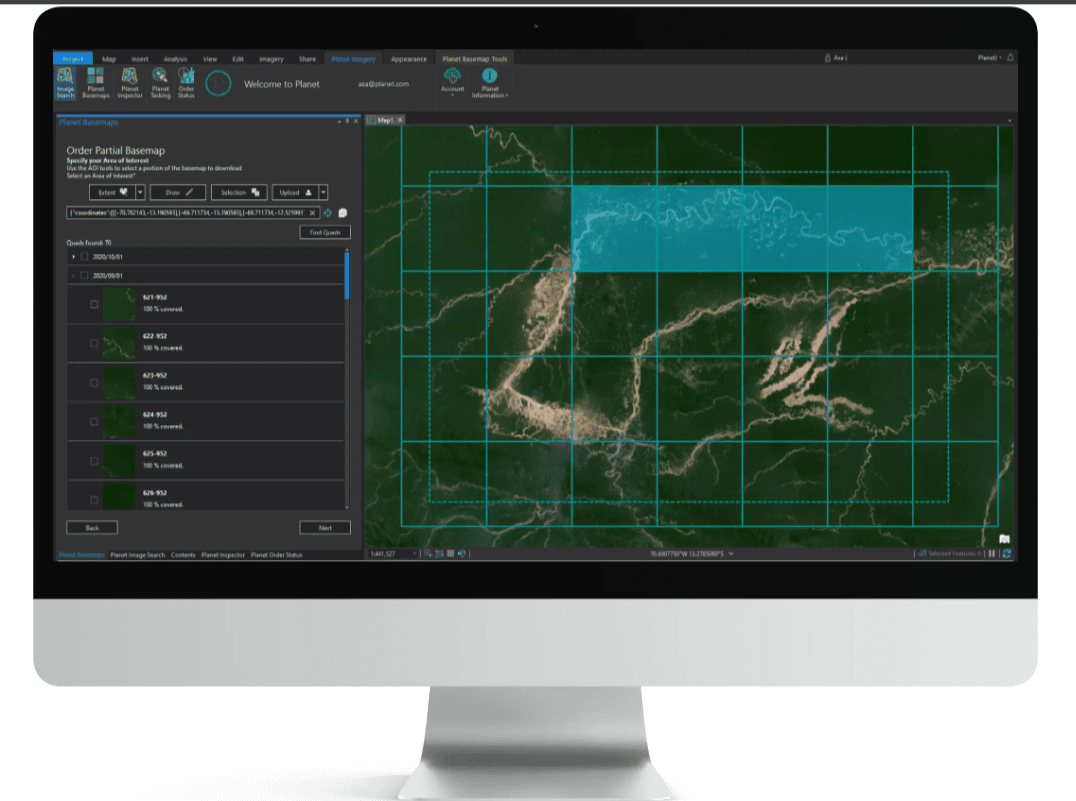Screen dimensions: 1076x801
Task: Check the 2020/09/01 date group checkbox
Action: pyautogui.click(x=84, y=275)
